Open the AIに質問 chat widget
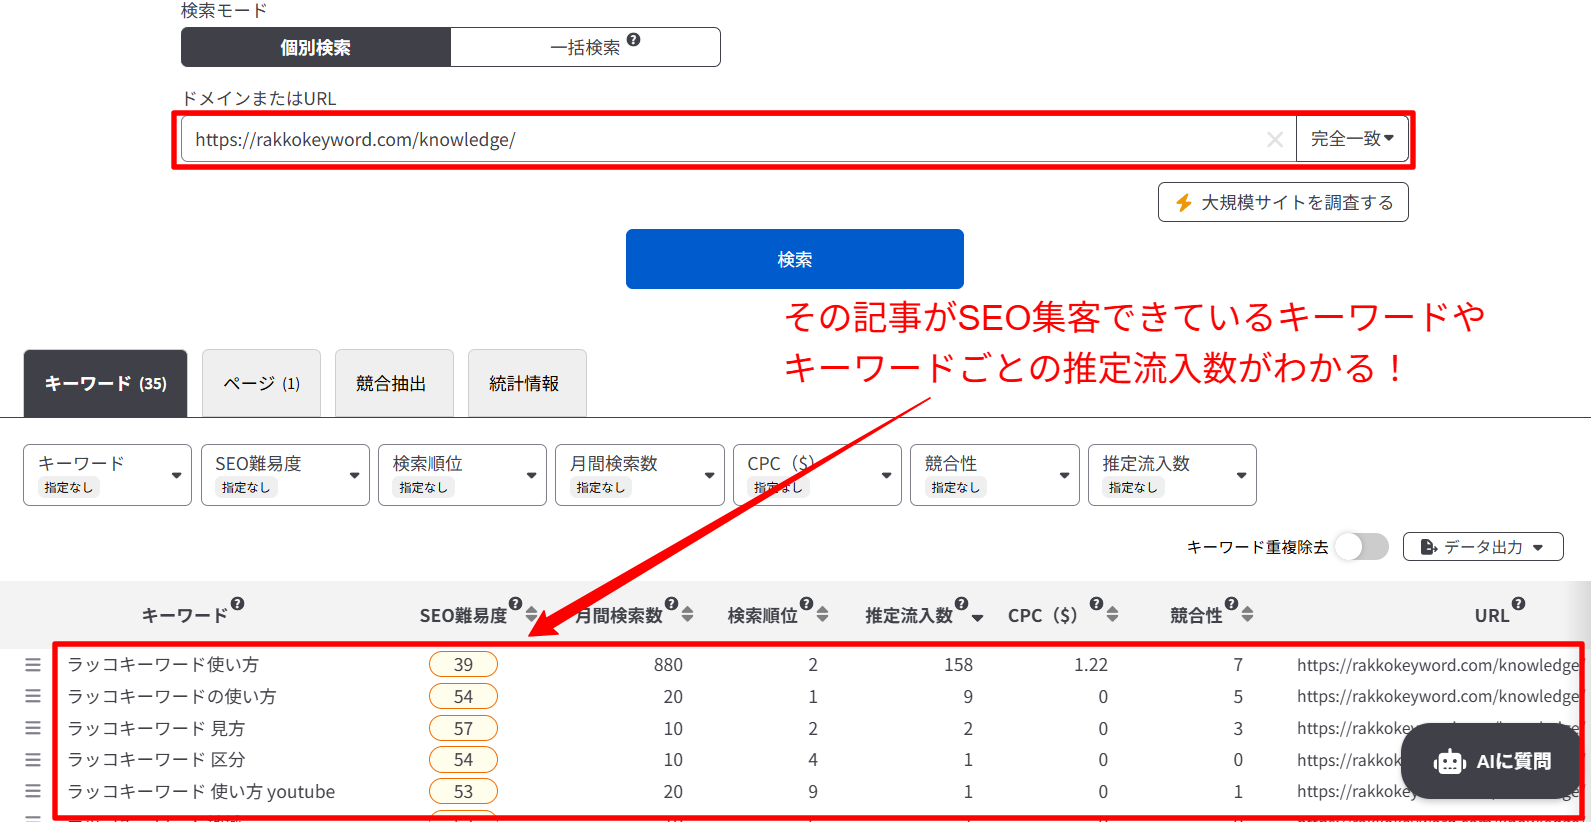 coord(1491,762)
